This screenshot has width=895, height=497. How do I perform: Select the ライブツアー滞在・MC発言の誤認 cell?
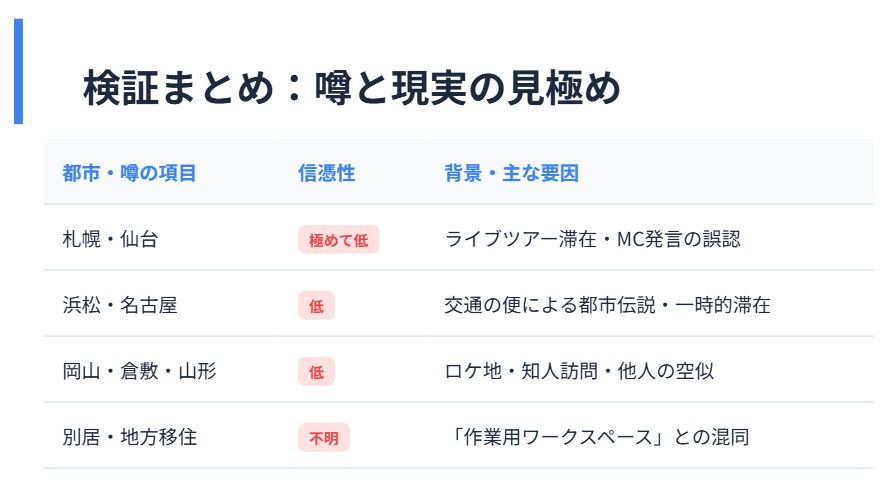[x=592, y=239]
